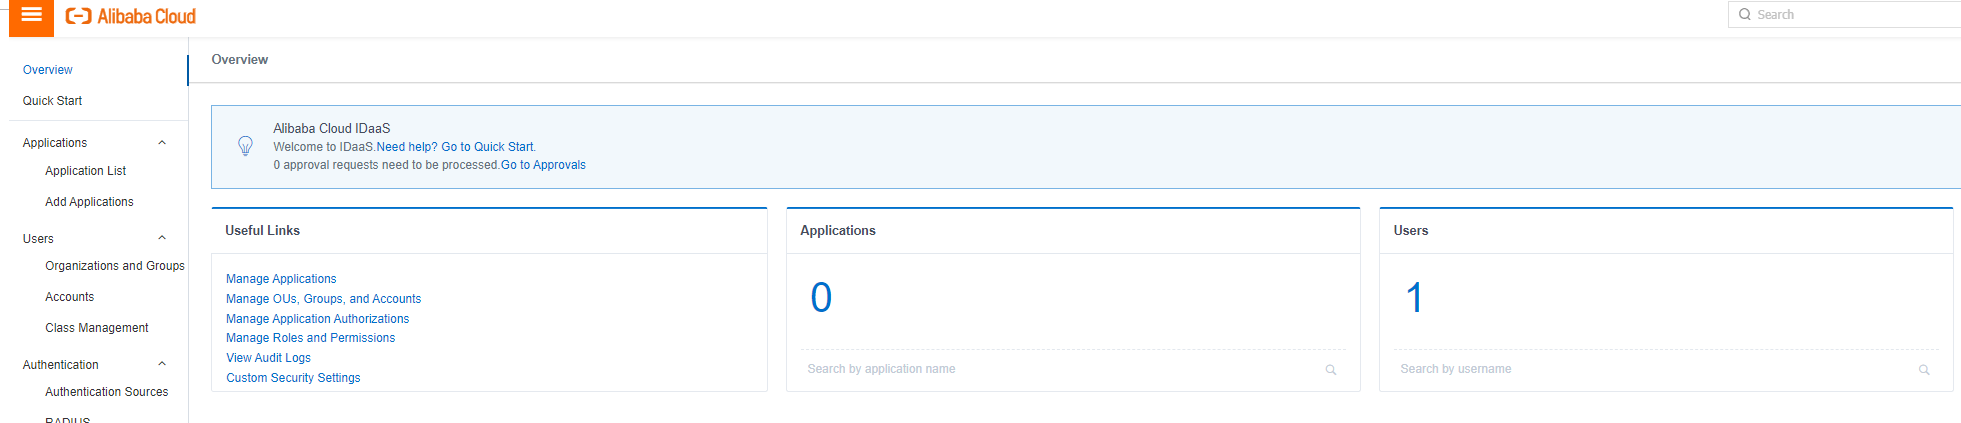Open Custom Security Settings link

293,378
